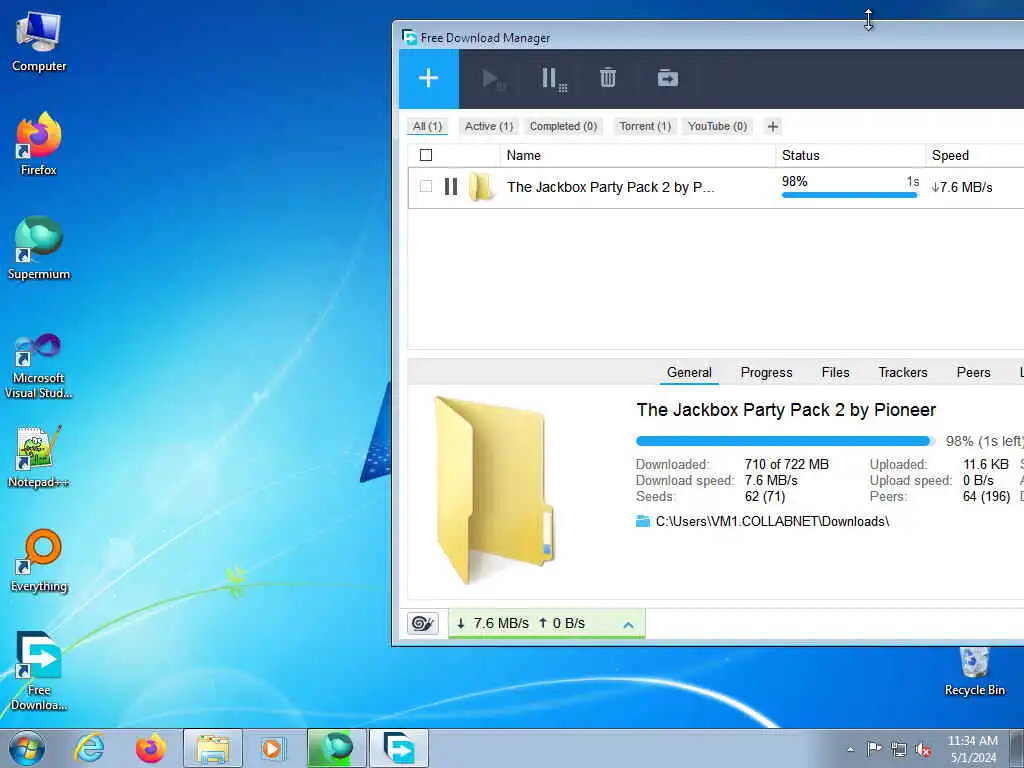The width and height of the screenshot is (1024, 768).
Task: Click the 11.6 KB uploaded value
Action: coord(986,464)
